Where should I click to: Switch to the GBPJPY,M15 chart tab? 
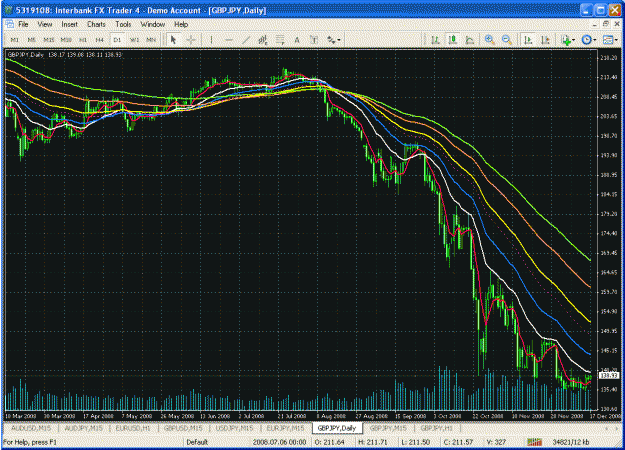[x=388, y=428]
